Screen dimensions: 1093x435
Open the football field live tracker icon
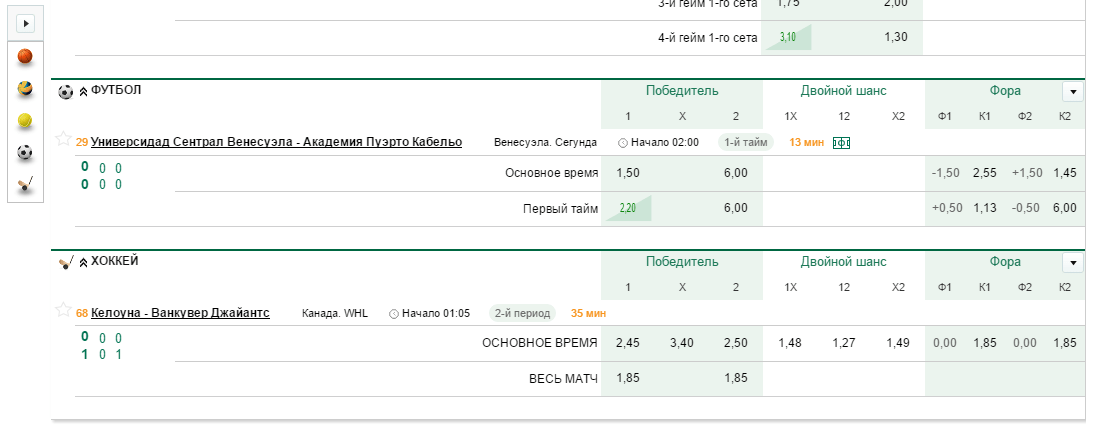841,143
